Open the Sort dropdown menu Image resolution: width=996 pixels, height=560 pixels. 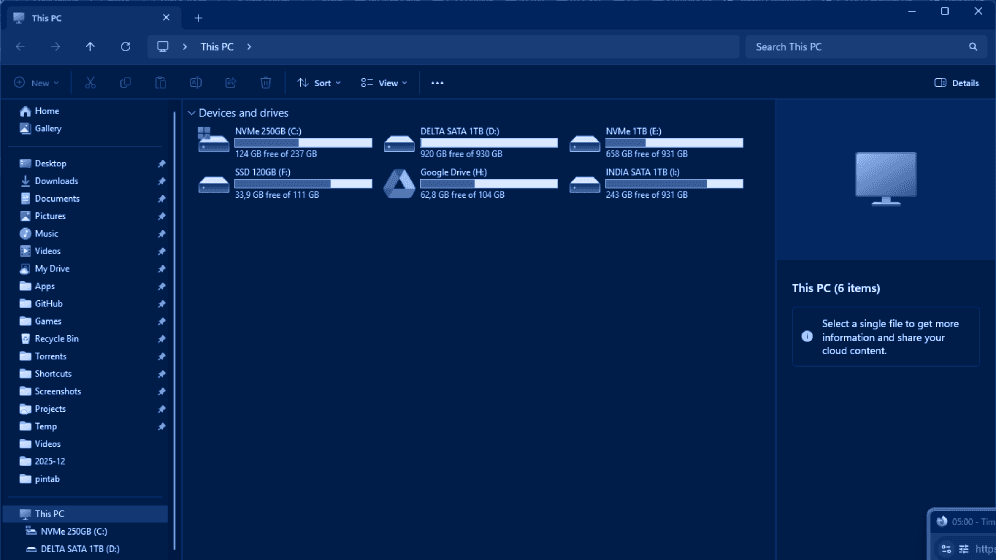(319, 83)
